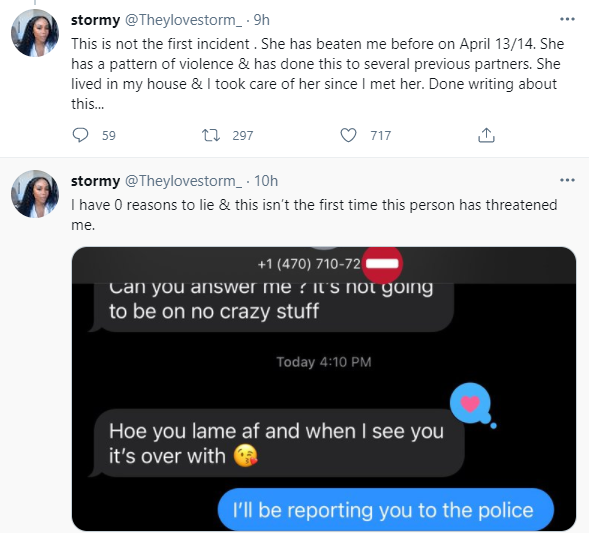Click the heart reaction bubble in the screenshot
589x533 pixels.
(472, 405)
